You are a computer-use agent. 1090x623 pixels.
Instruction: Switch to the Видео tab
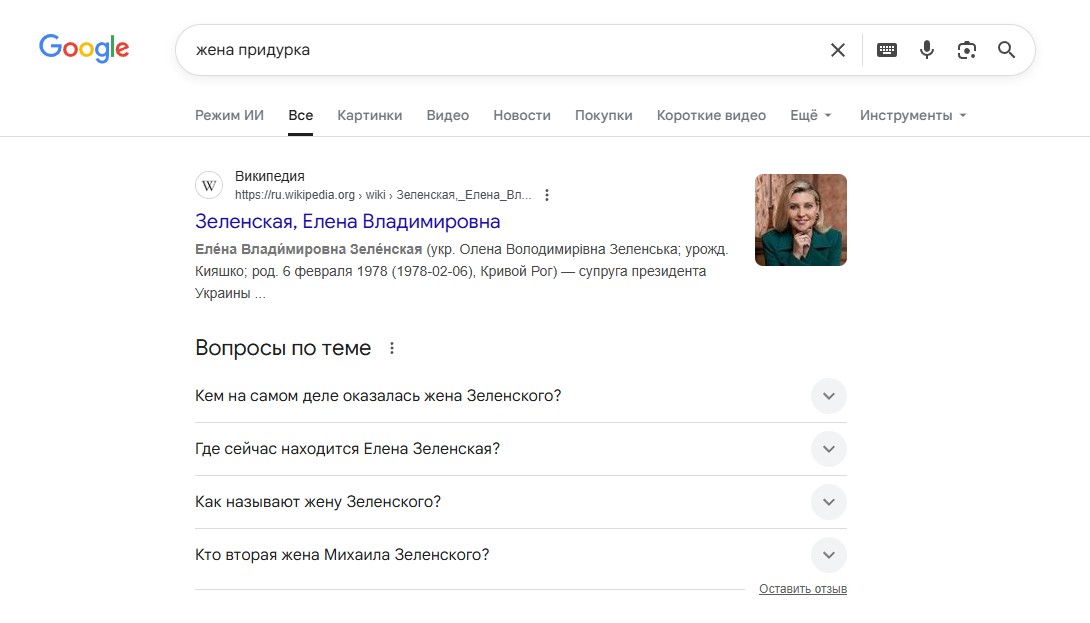coord(448,115)
